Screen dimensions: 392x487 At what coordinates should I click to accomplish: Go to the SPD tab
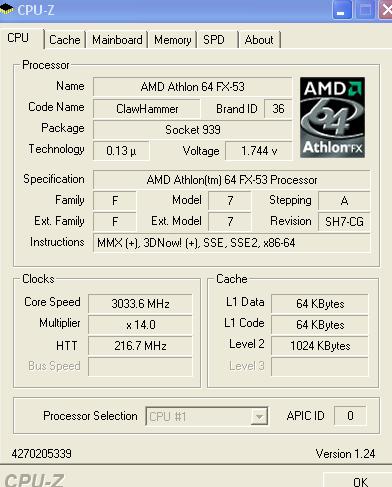click(x=214, y=40)
